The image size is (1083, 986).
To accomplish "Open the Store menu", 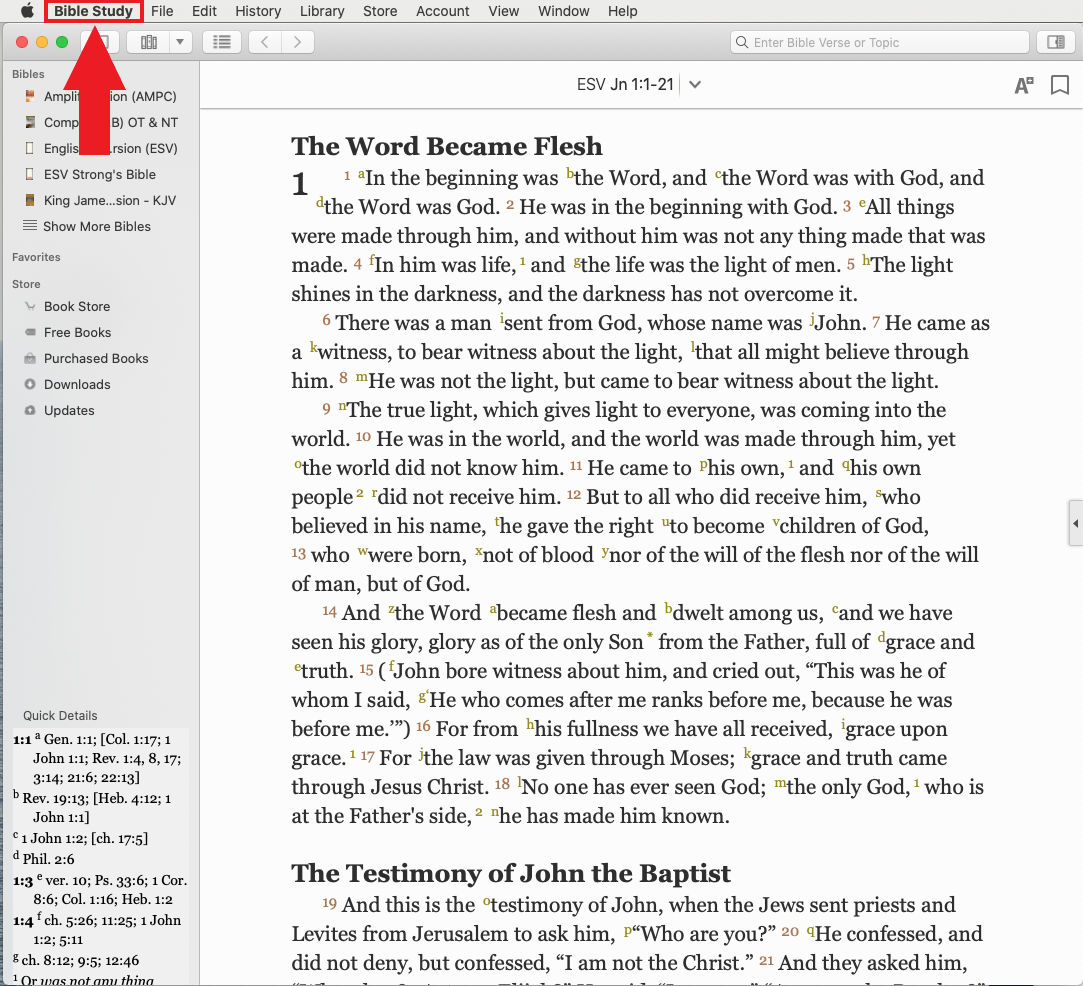I will click(380, 11).
